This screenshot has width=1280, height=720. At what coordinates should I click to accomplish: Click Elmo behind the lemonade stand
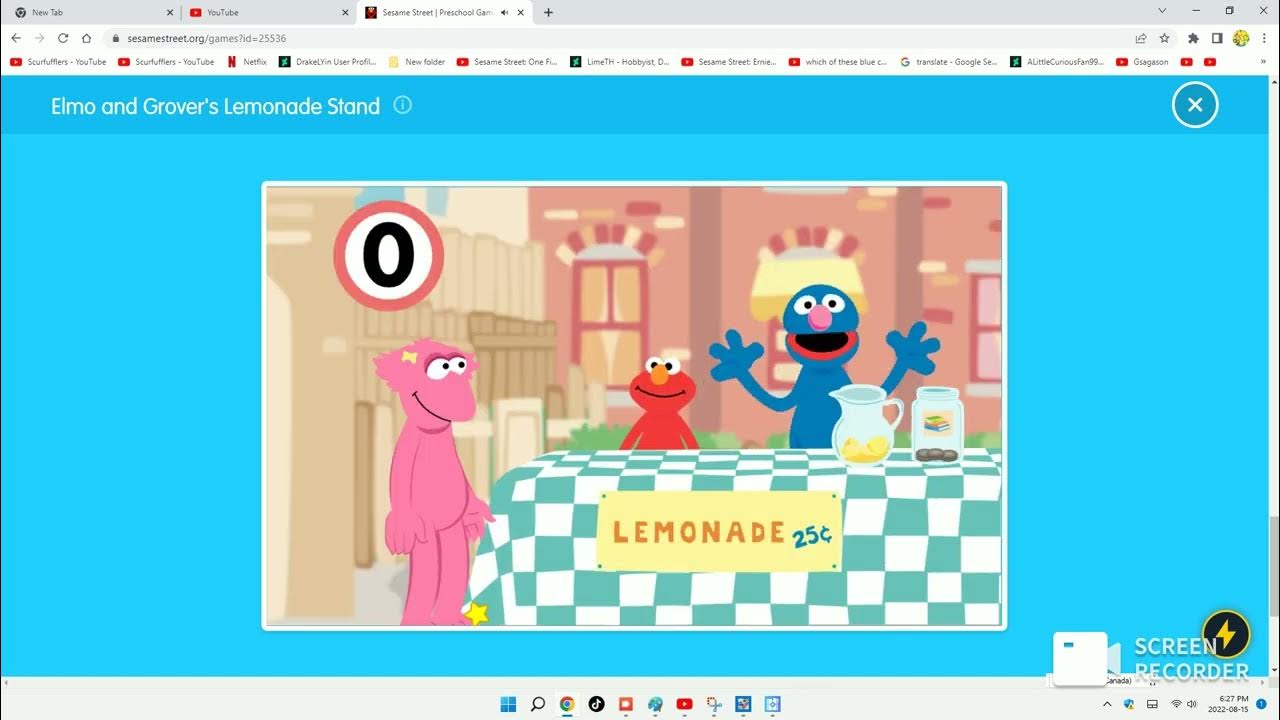tap(659, 403)
